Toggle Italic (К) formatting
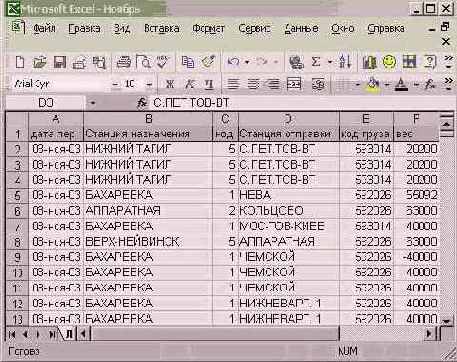 click(190, 84)
